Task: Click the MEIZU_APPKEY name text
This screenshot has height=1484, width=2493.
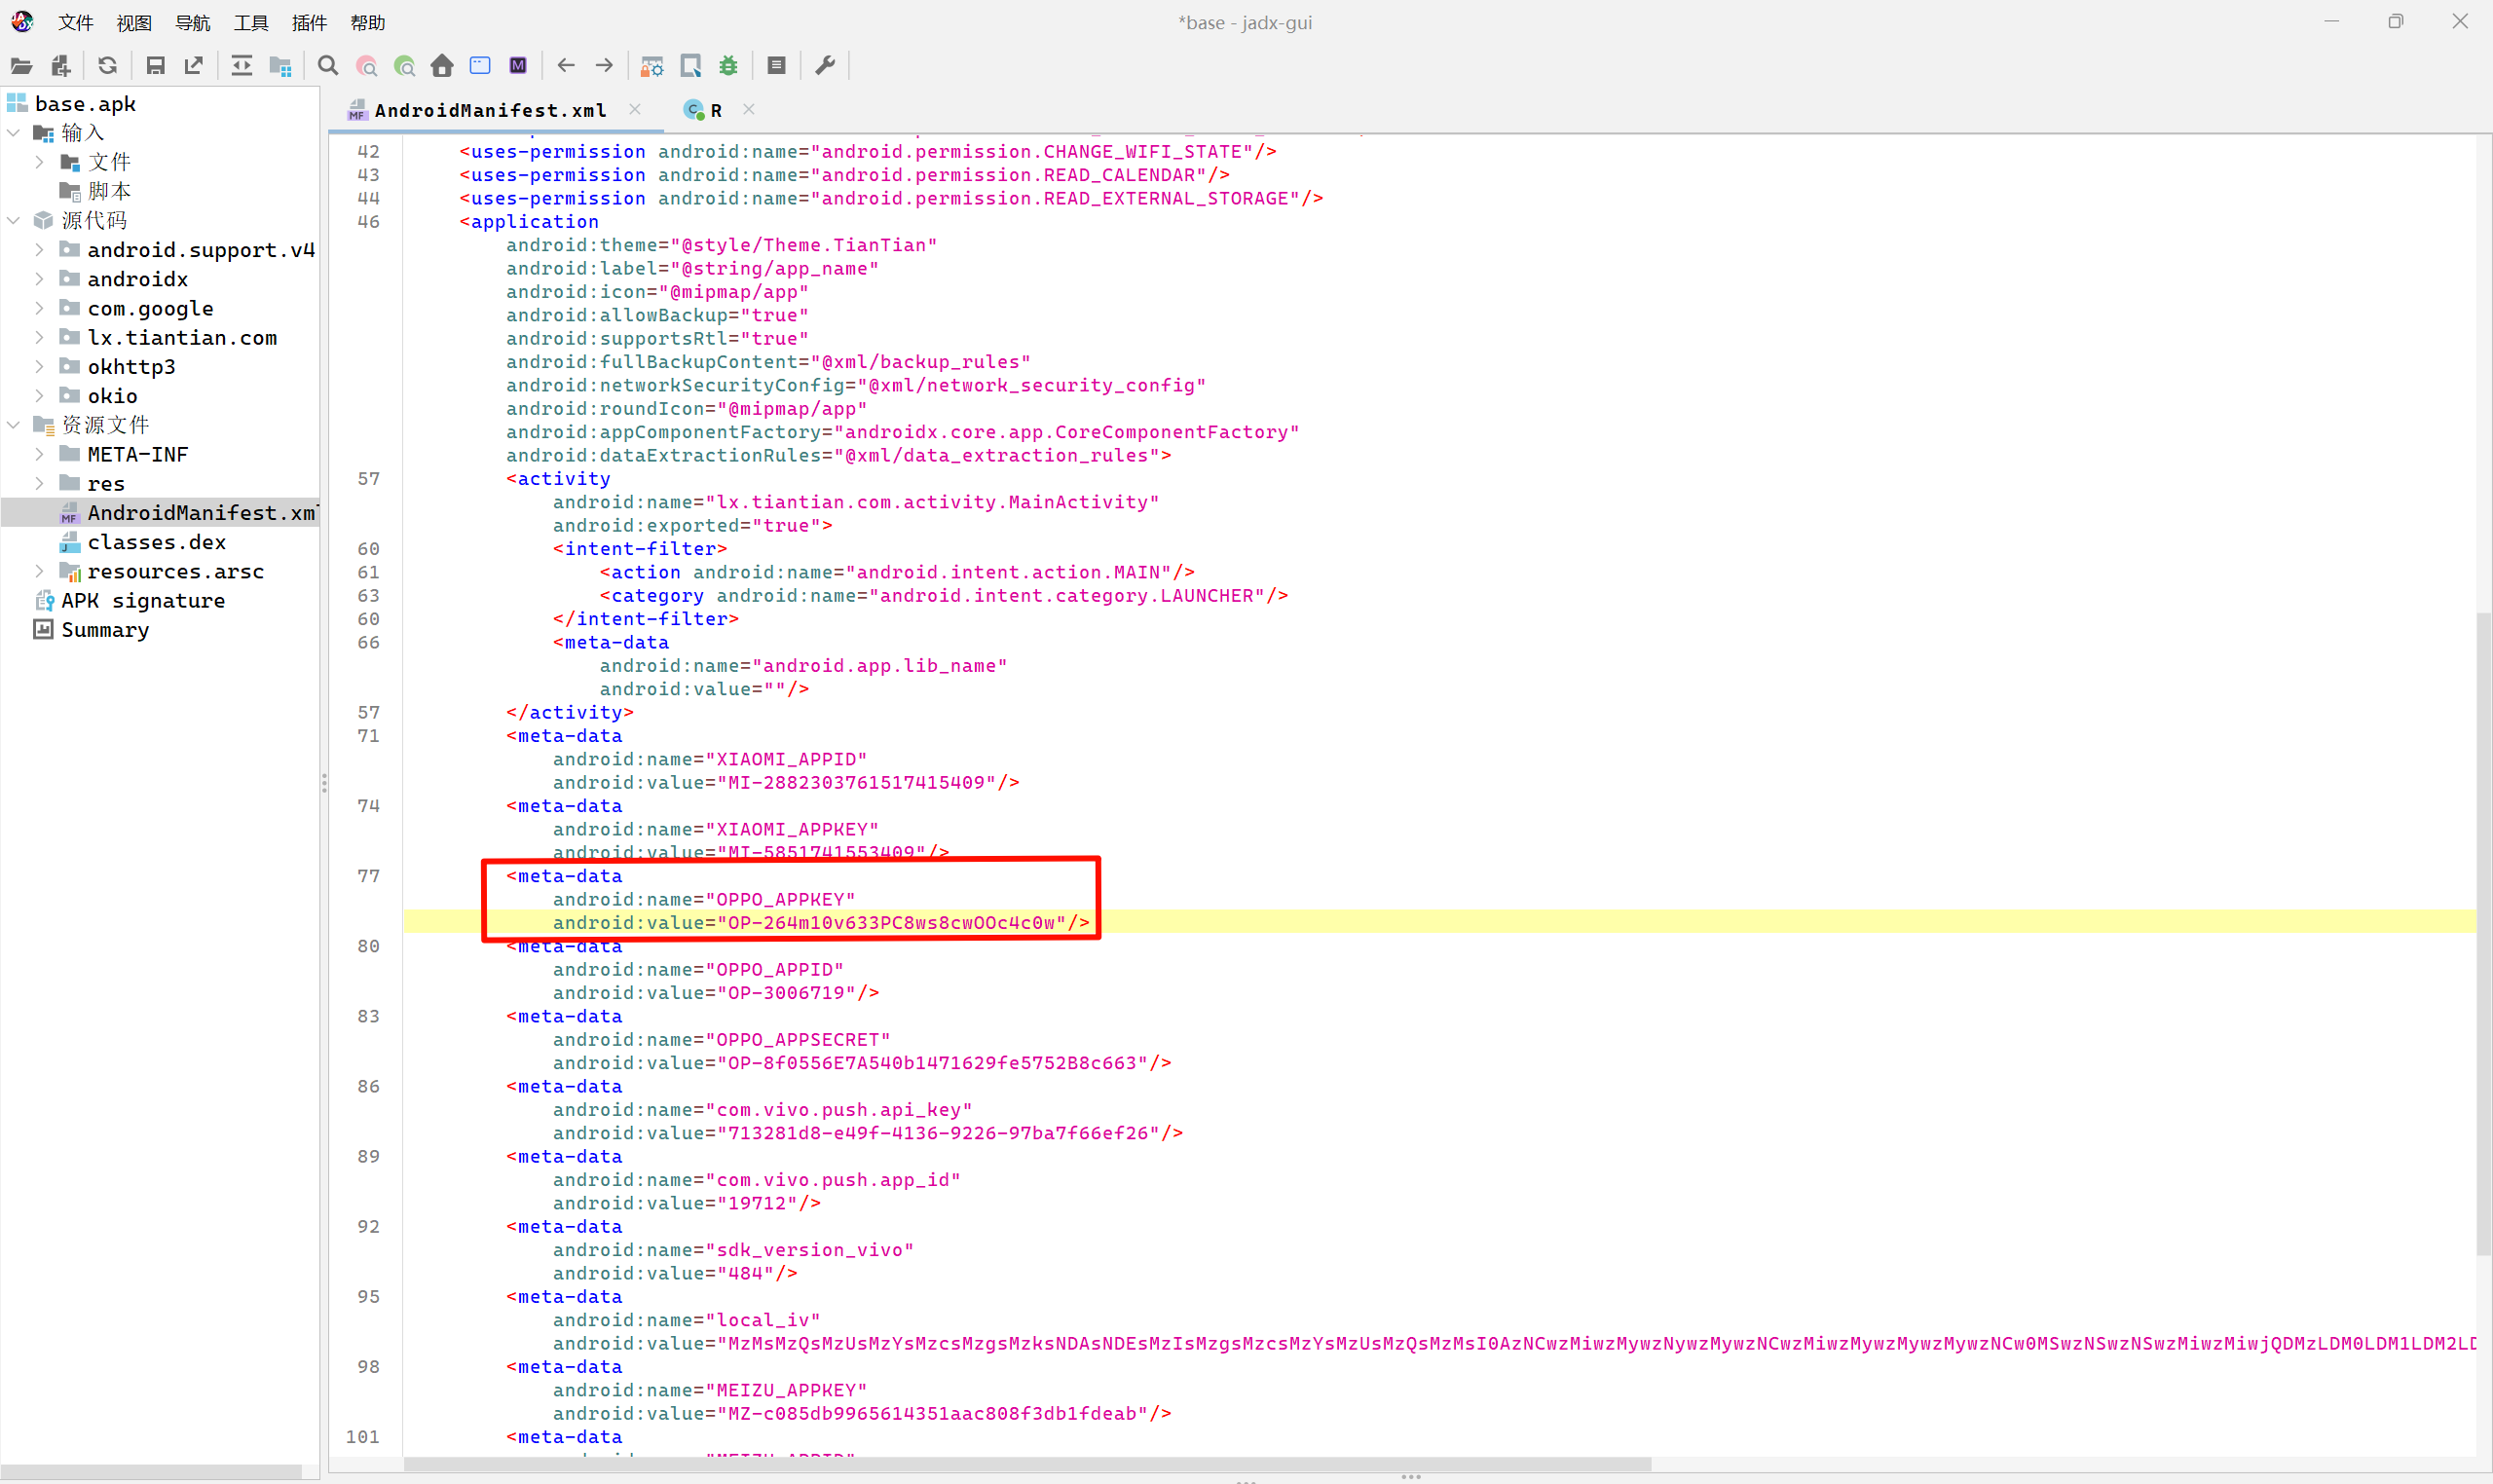Action: click(x=786, y=1391)
